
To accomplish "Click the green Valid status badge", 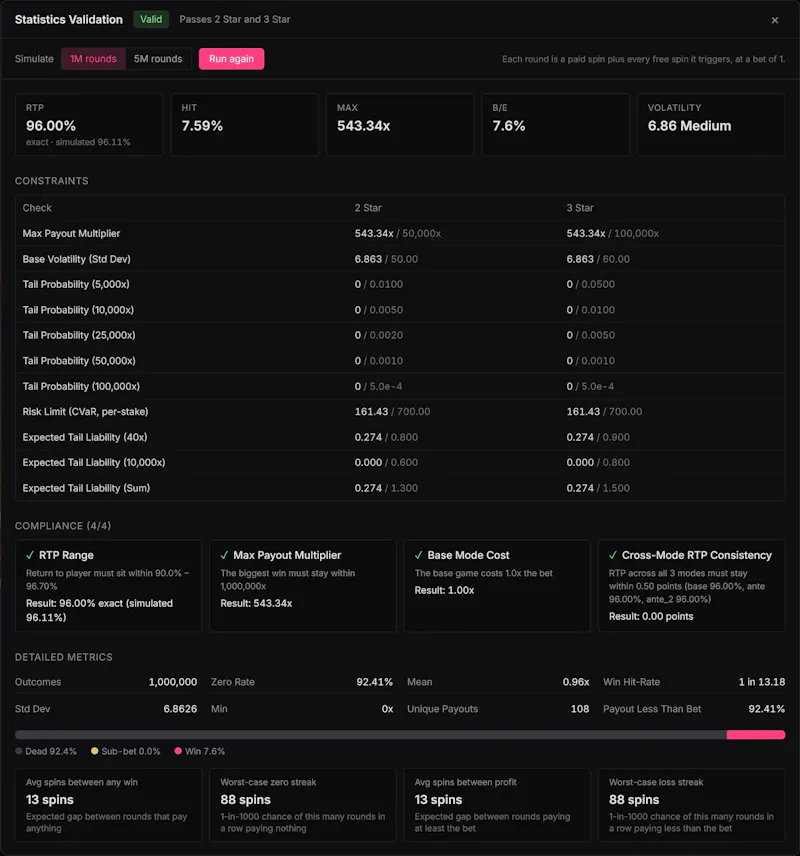I will (151, 20).
